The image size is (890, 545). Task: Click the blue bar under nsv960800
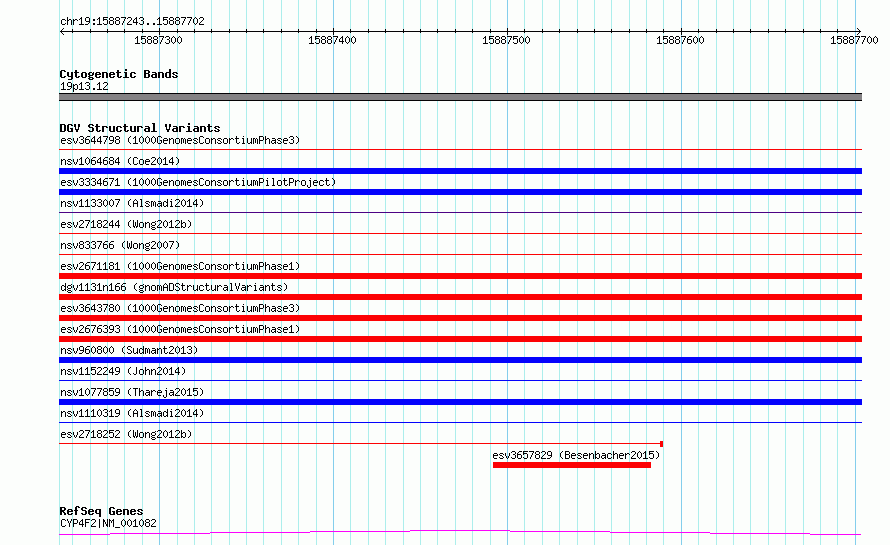(x=460, y=360)
